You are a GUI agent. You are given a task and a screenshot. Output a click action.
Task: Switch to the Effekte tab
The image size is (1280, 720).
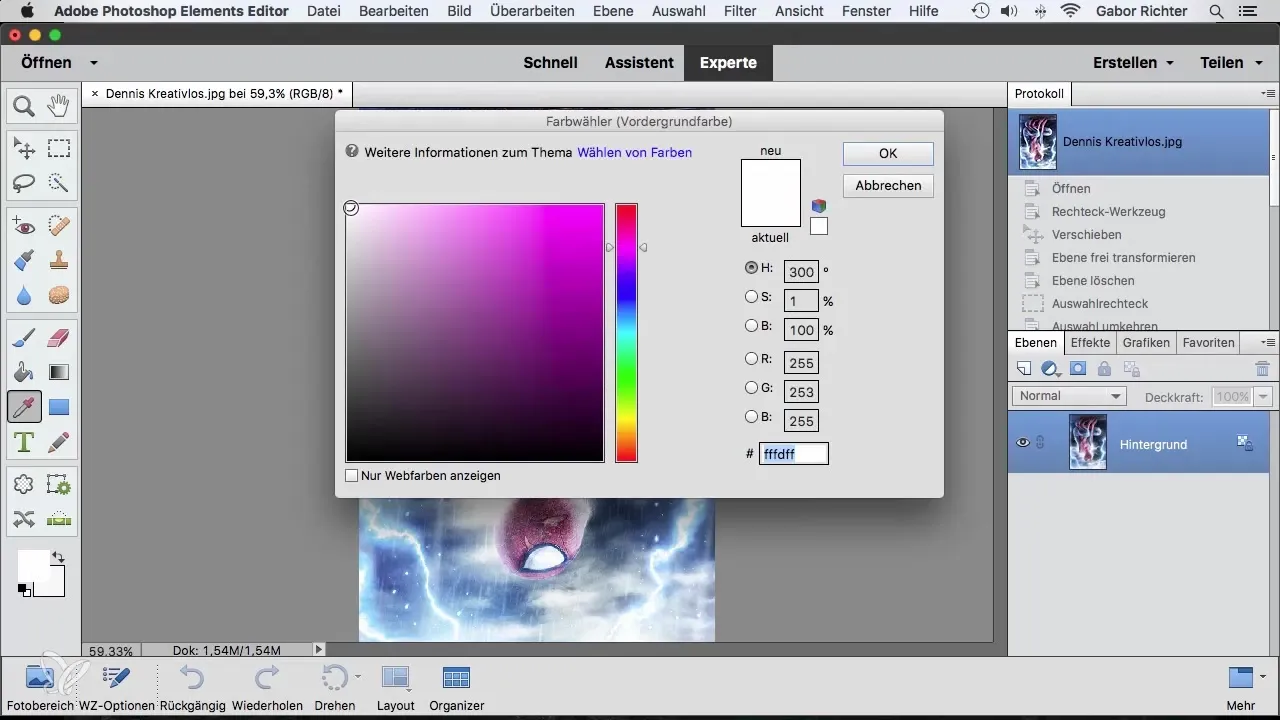pos(1090,342)
